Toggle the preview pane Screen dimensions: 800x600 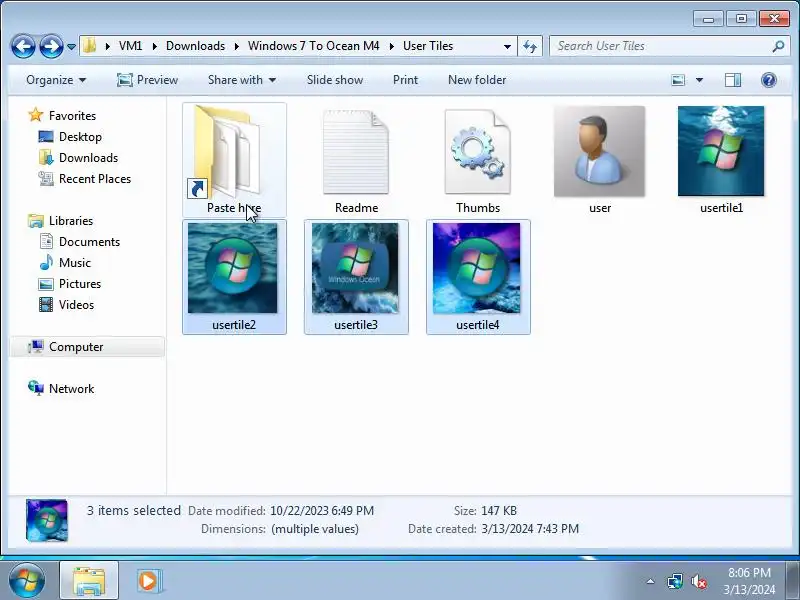coord(733,80)
